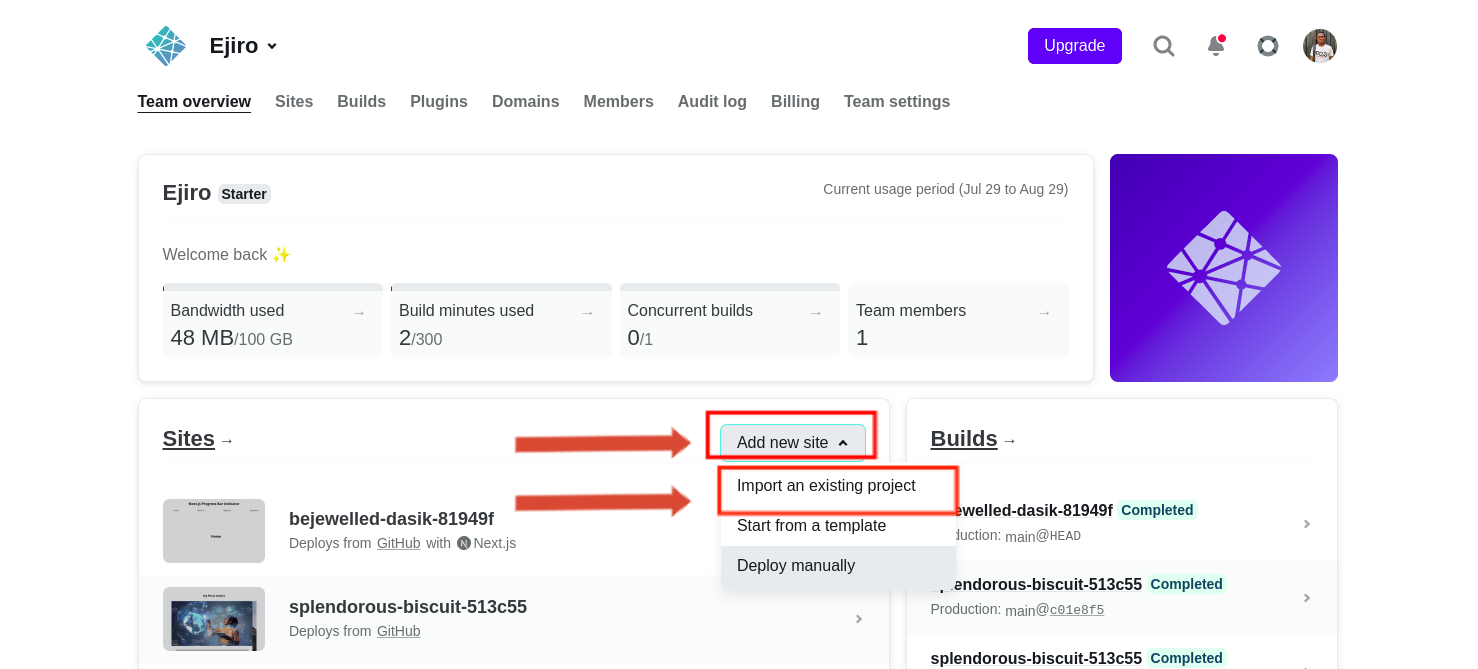Choose Start from a template

[811, 526]
